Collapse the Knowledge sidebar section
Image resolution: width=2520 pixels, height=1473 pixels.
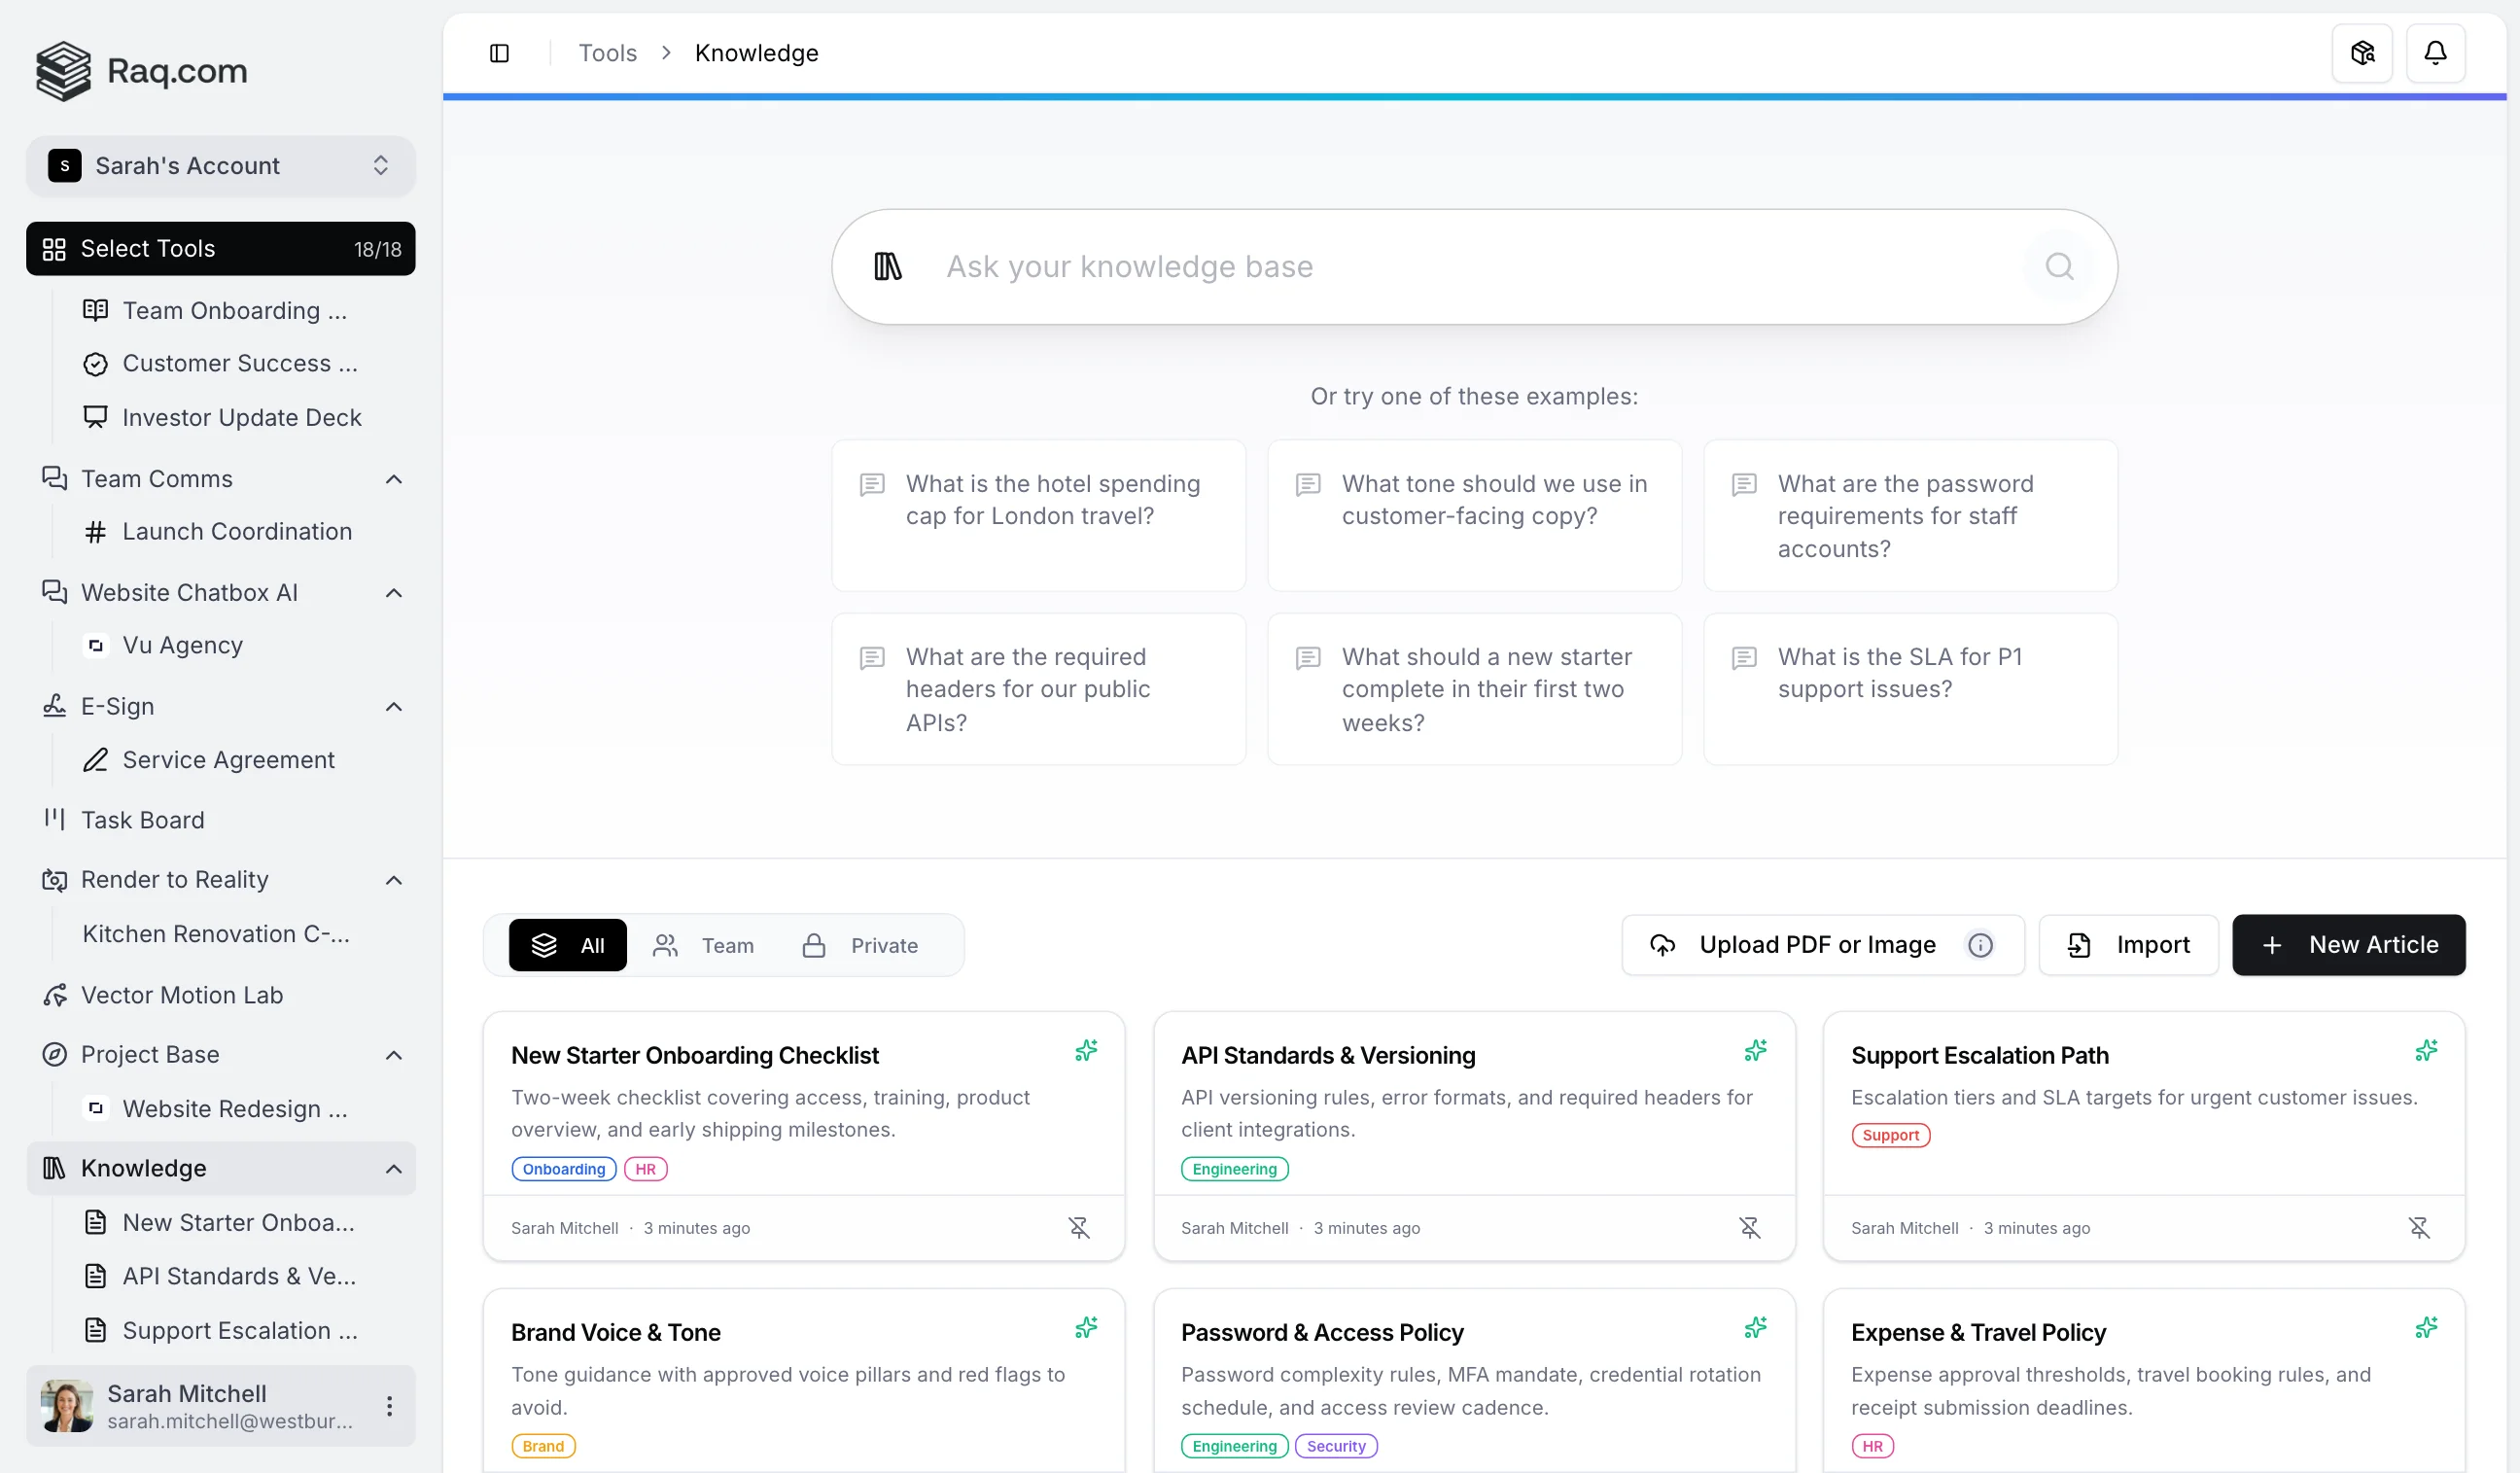click(394, 1168)
